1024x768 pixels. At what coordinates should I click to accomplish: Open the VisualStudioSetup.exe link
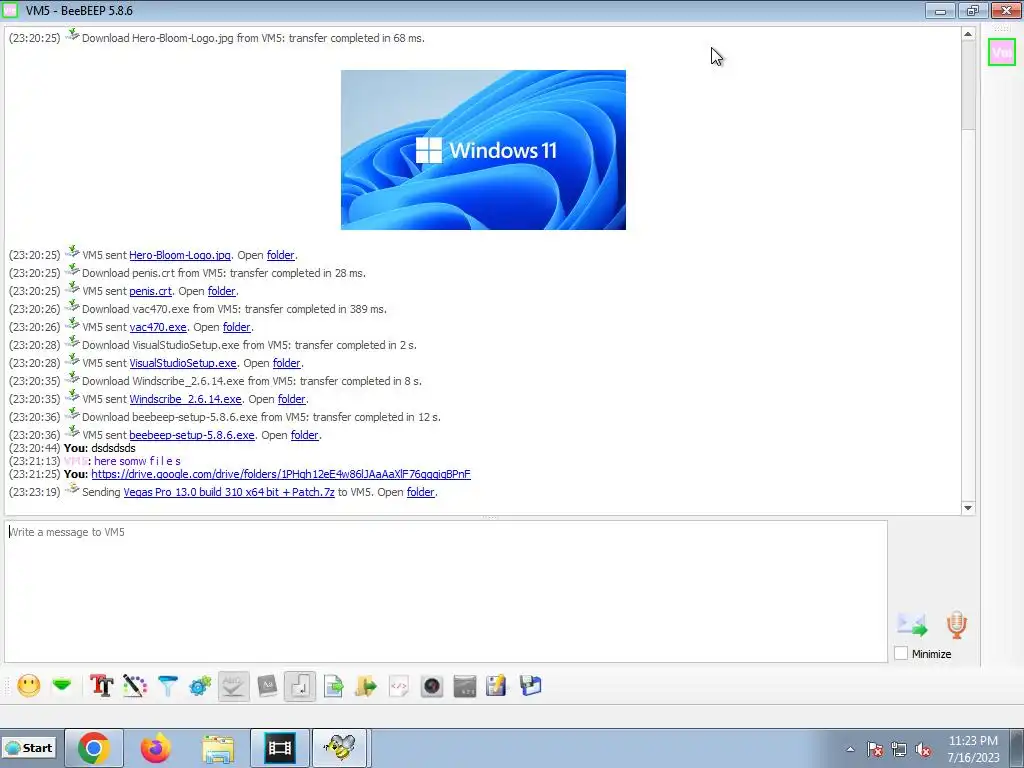pyautogui.click(x=183, y=363)
